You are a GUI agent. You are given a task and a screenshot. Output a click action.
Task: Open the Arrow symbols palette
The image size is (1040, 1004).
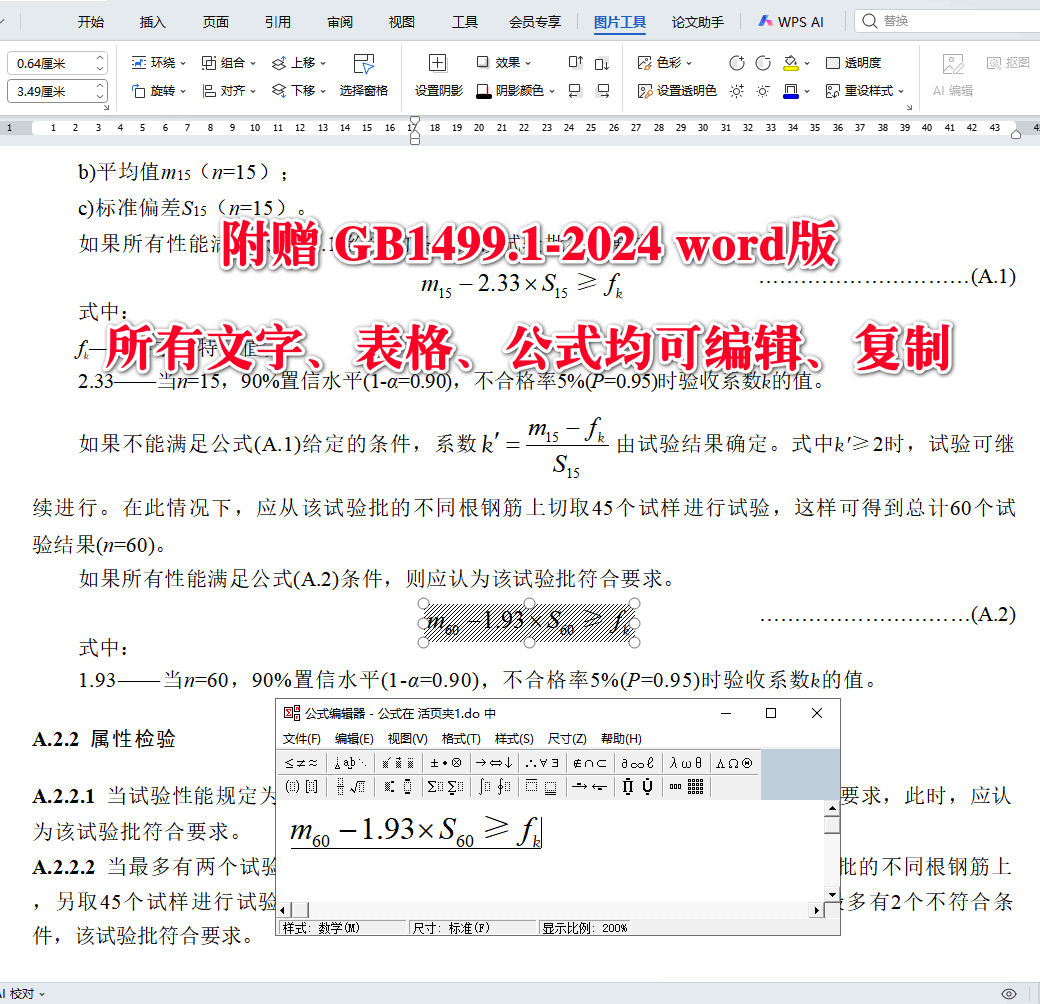click(x=493, y=763)
